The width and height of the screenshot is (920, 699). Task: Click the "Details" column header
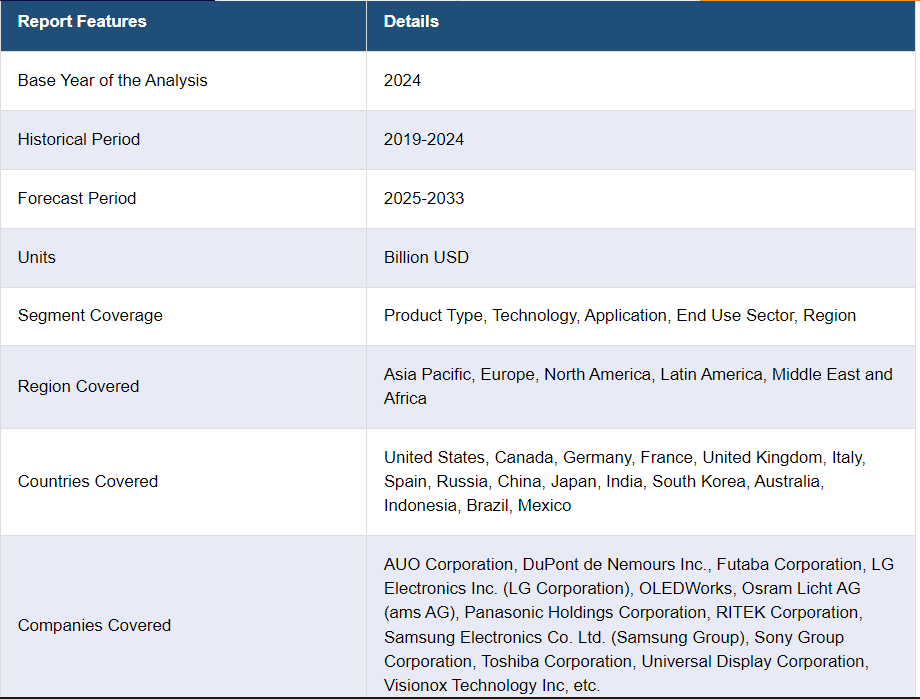411,21
